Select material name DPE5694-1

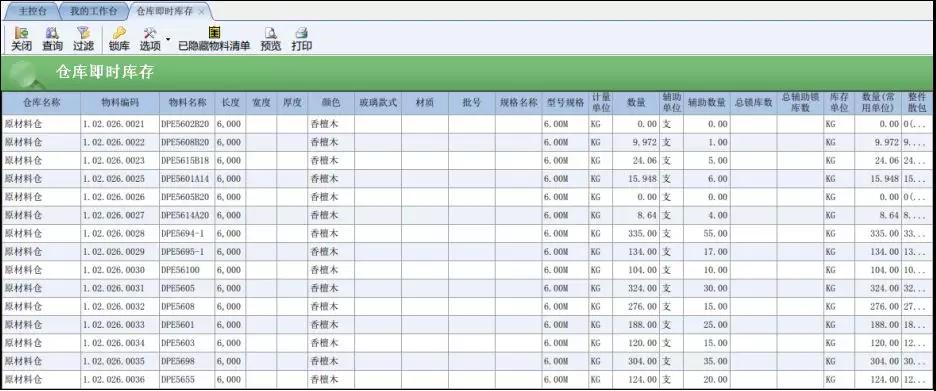(x=187, y=233)
